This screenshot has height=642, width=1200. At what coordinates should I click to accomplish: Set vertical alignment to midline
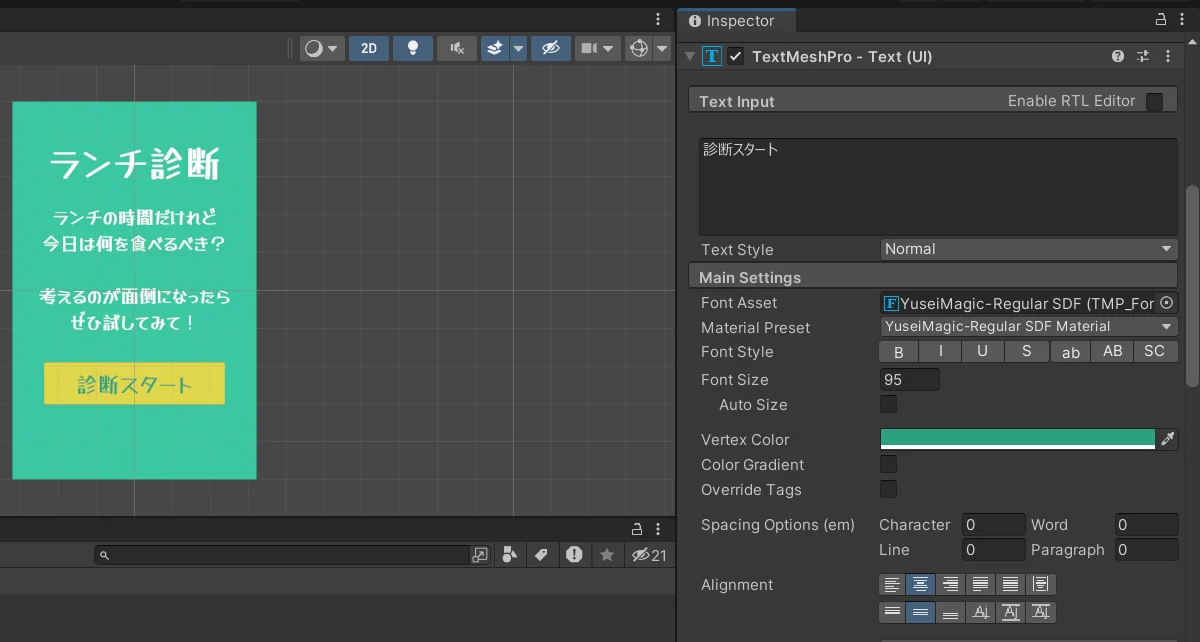[x=1011, y=612]
